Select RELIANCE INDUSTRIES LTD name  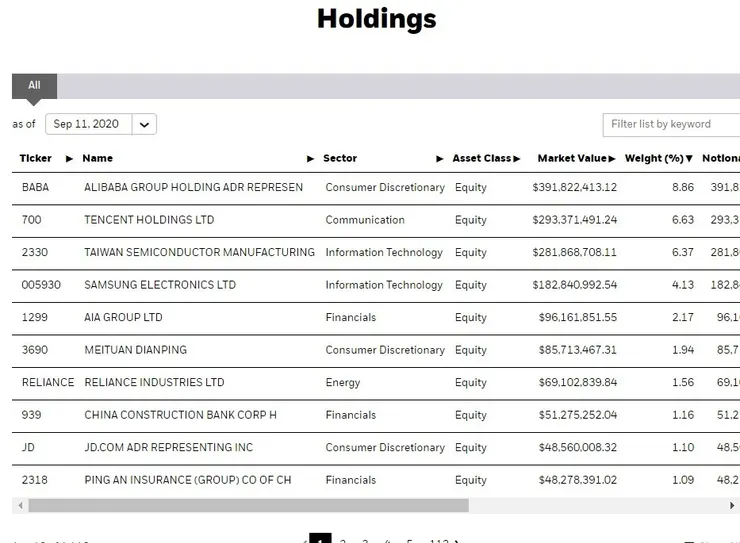tap(154, 383)
